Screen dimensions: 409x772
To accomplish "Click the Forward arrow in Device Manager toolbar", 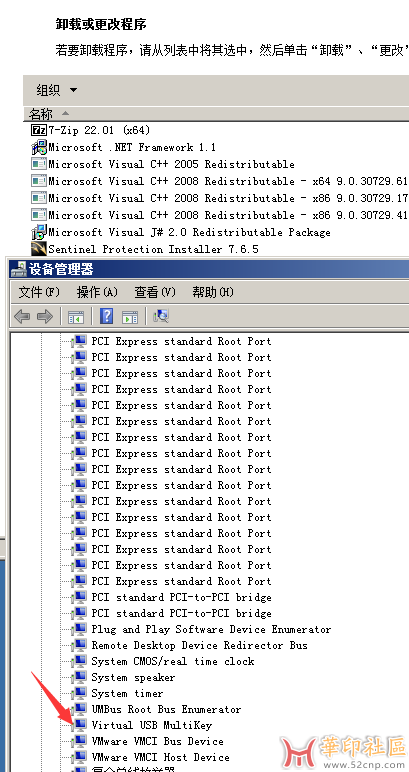I will 44,316.
